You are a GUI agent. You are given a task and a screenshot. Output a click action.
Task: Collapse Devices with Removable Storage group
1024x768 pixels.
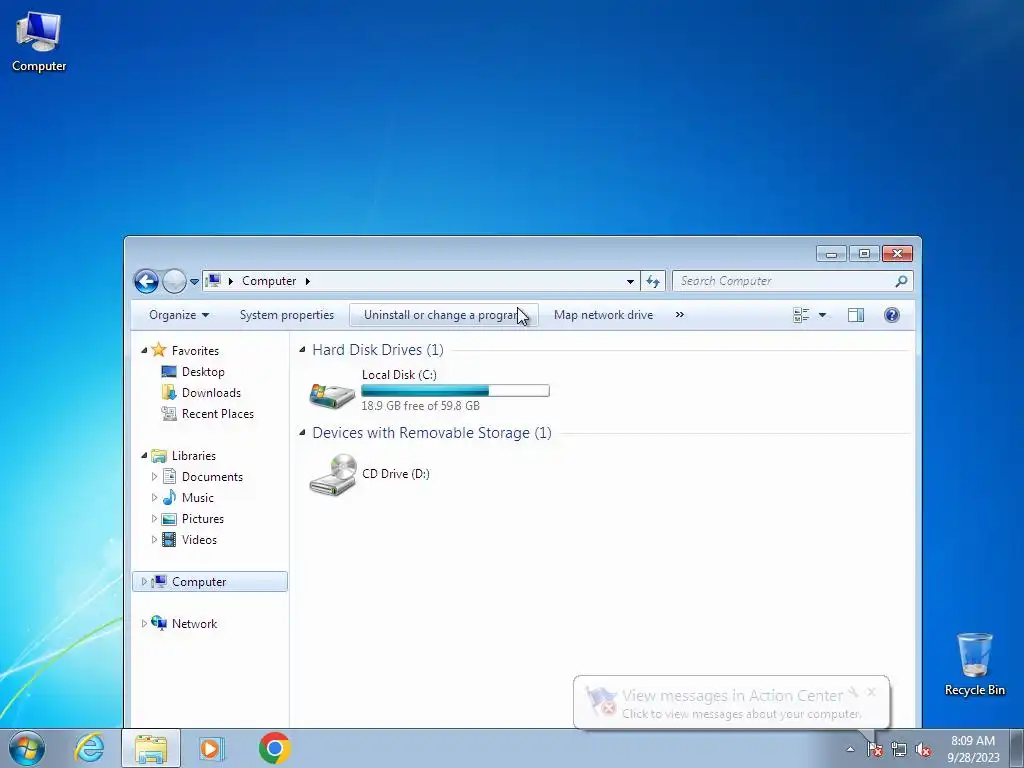(302, 432)
